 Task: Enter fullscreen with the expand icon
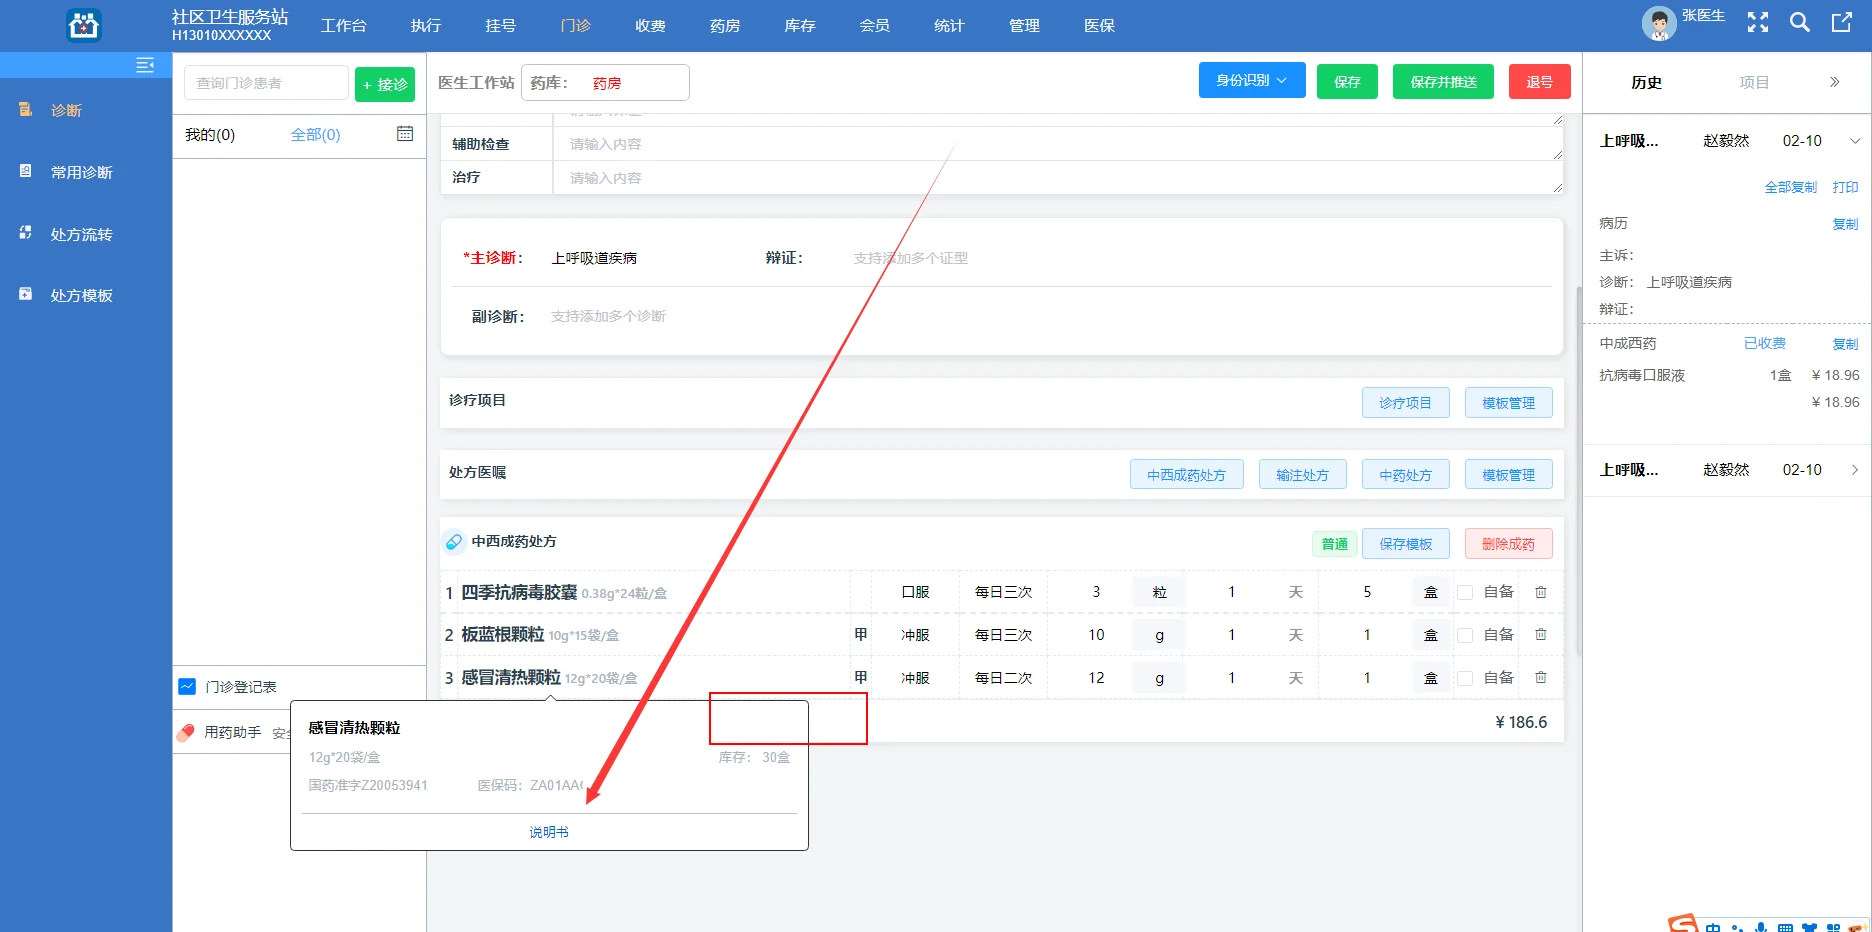(x=1757, y=22)
